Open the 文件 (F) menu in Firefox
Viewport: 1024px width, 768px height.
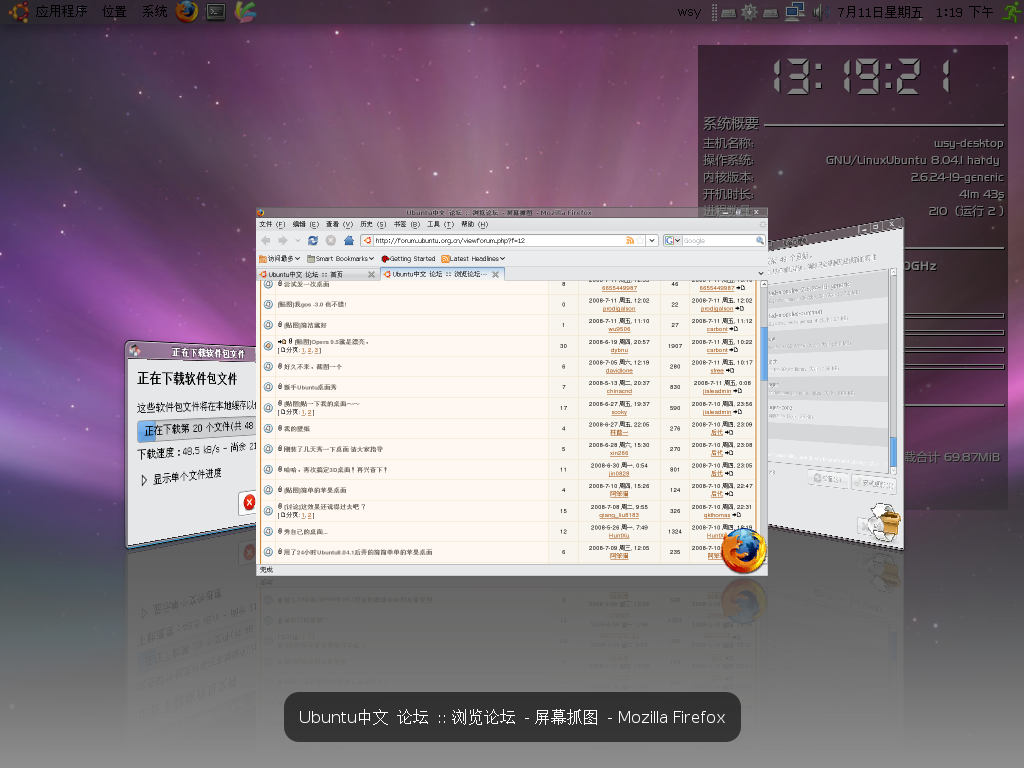click(272, 224)
